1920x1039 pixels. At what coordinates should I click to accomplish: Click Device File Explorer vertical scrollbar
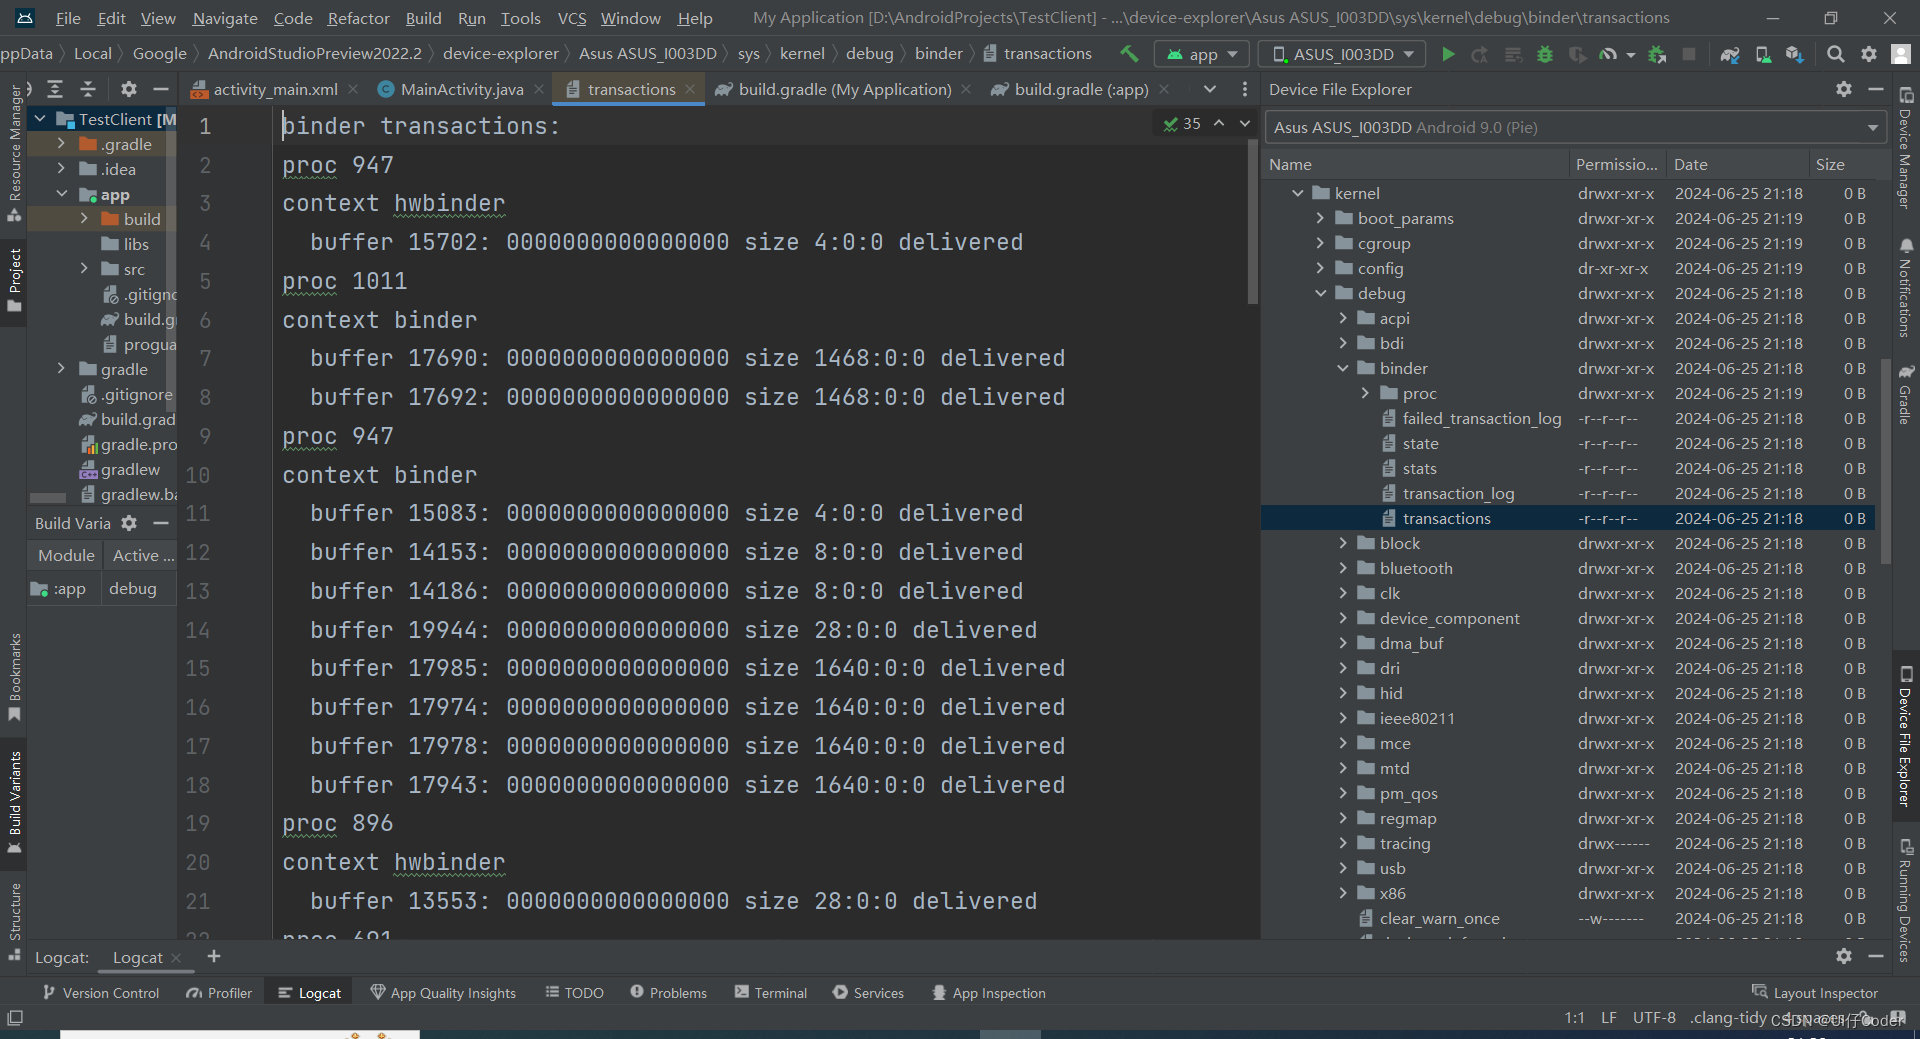(1885, 462)
